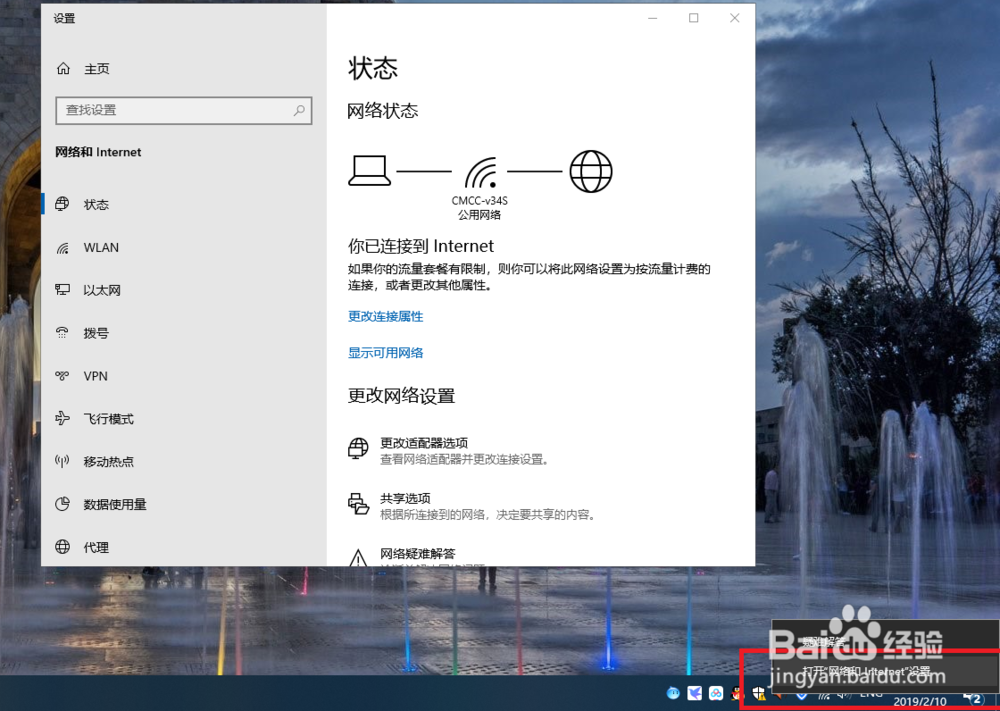Click the 网络和 Internet sidebar heading

pyautogui.click(x=98, y=152)
